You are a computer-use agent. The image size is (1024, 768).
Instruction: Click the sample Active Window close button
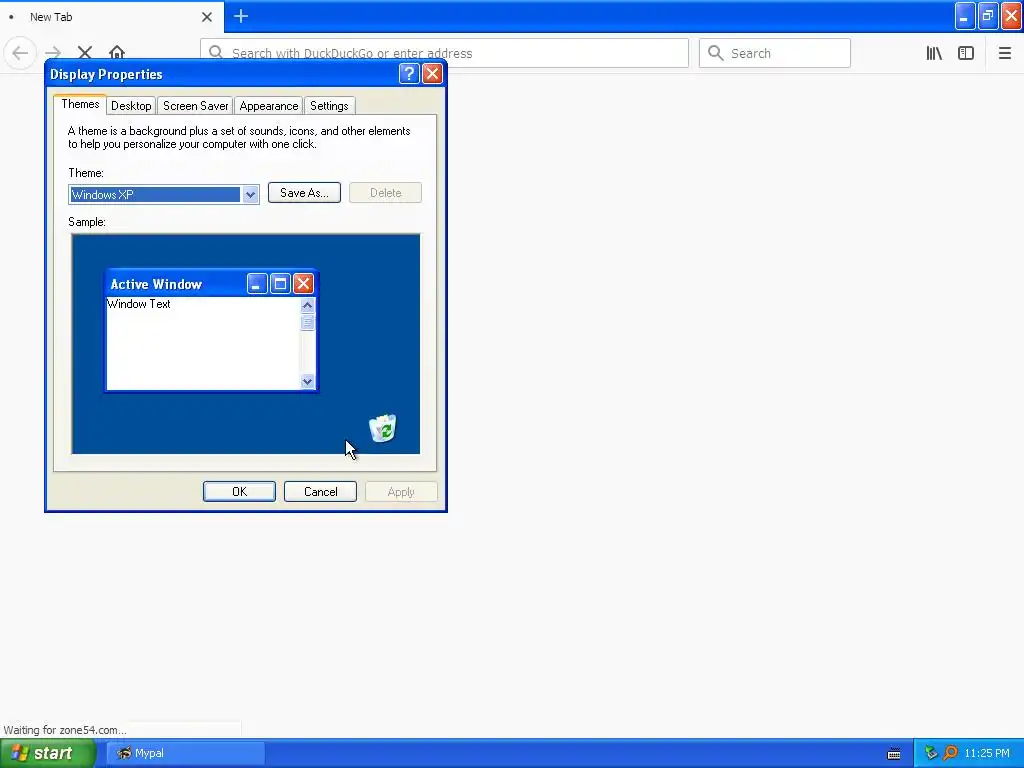tap(303, 283)
